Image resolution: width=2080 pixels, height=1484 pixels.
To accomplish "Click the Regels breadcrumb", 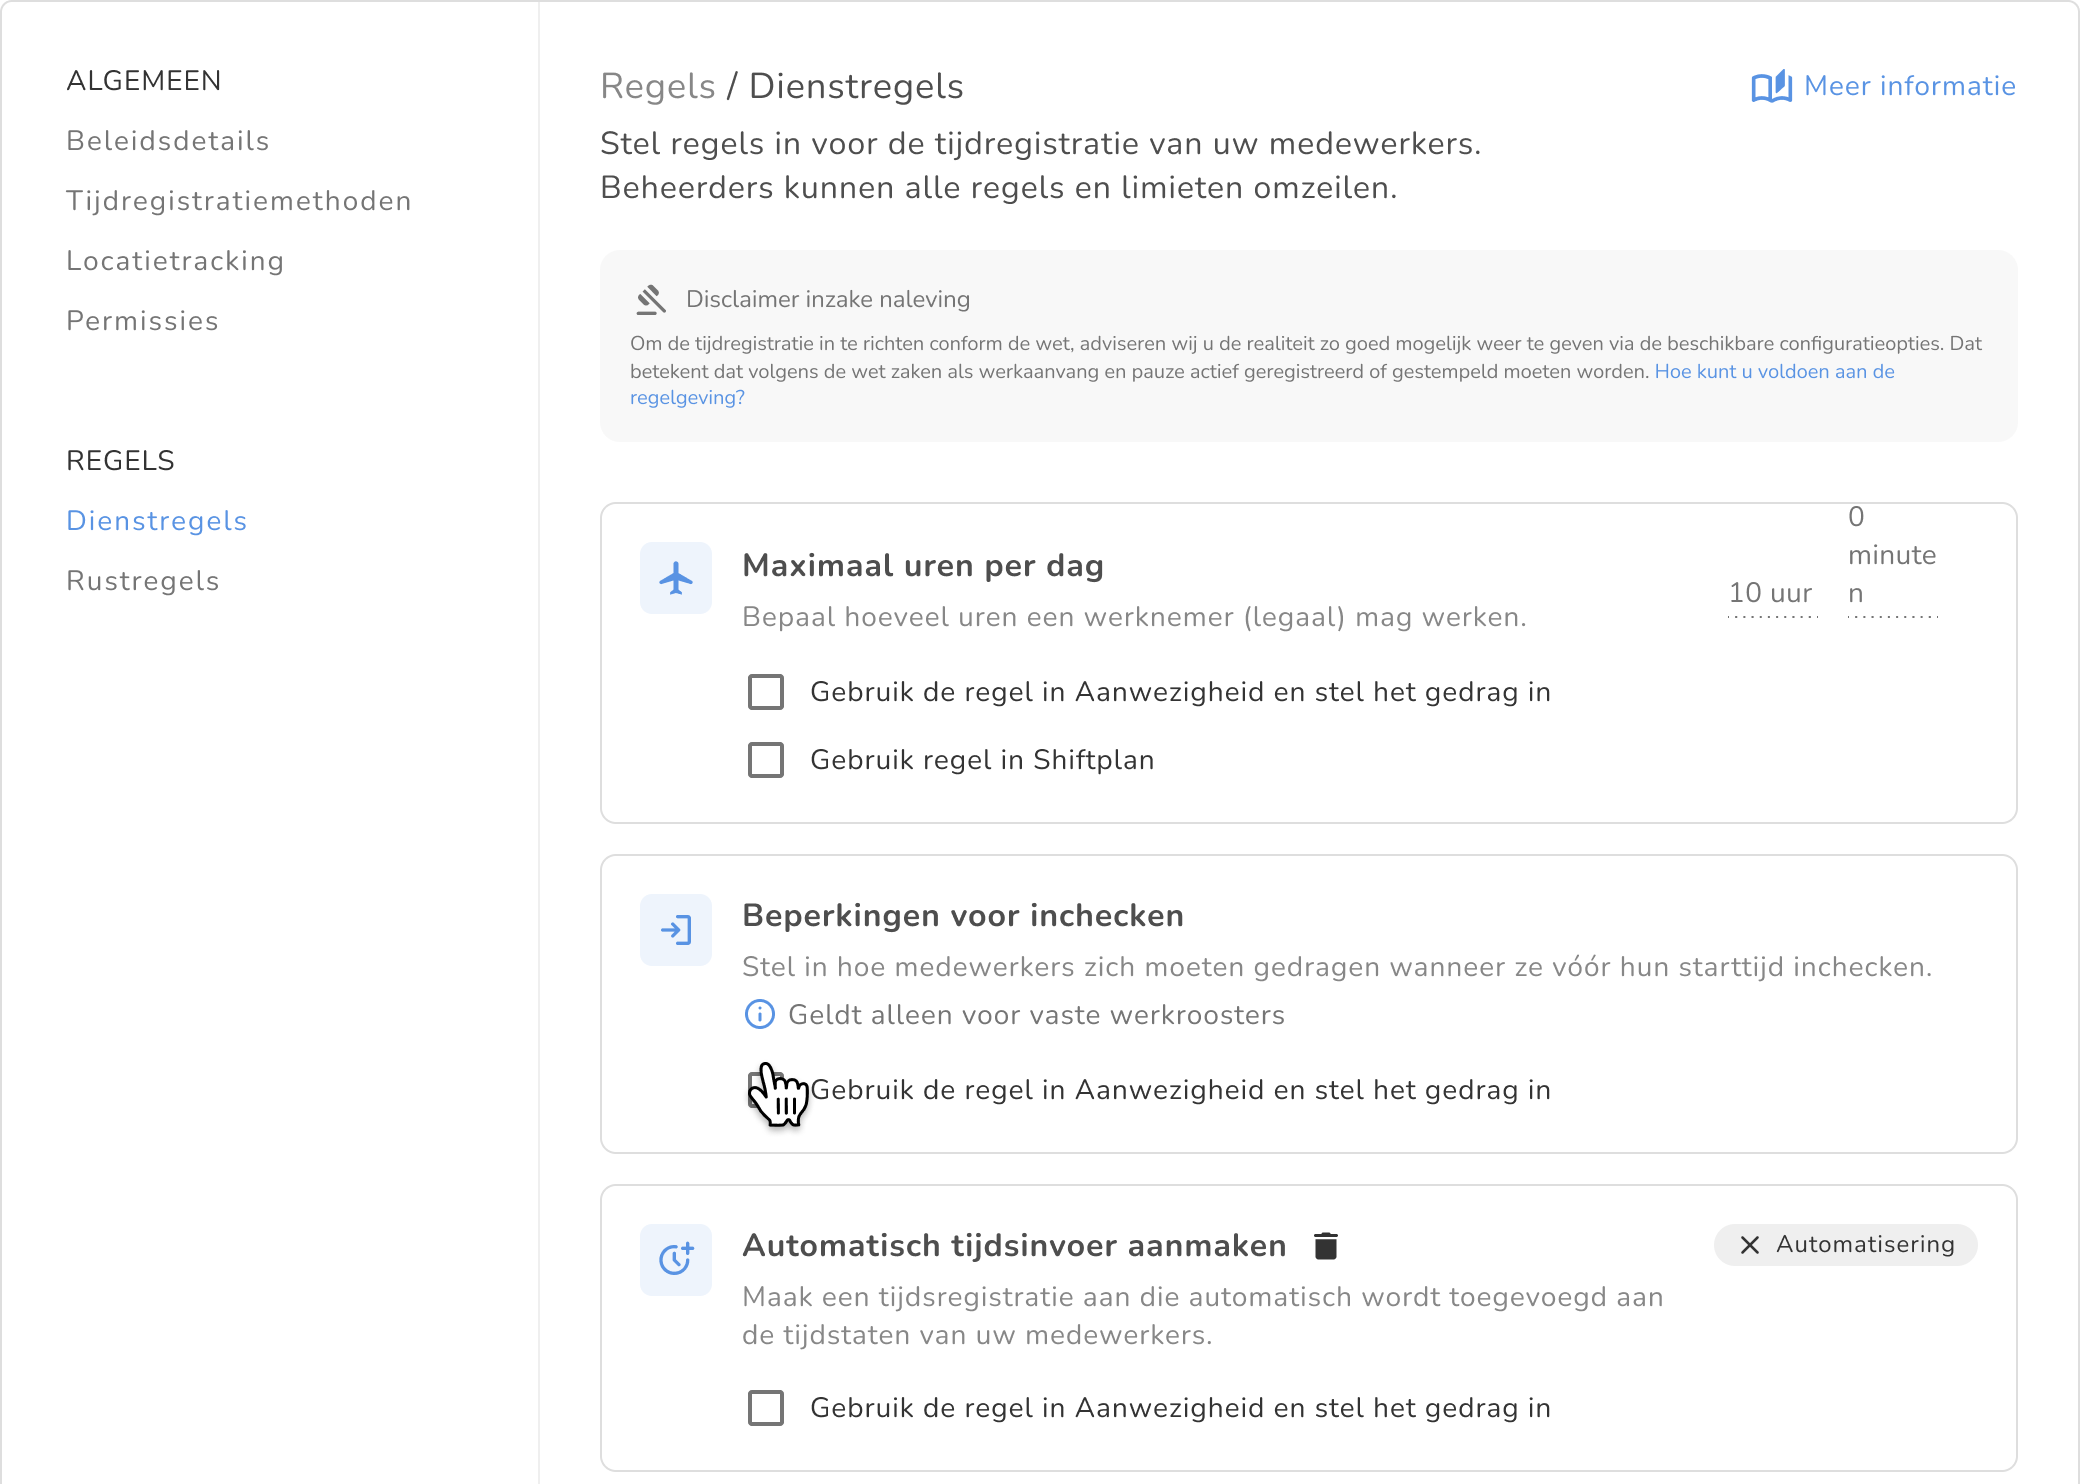I will pos(658,87).
